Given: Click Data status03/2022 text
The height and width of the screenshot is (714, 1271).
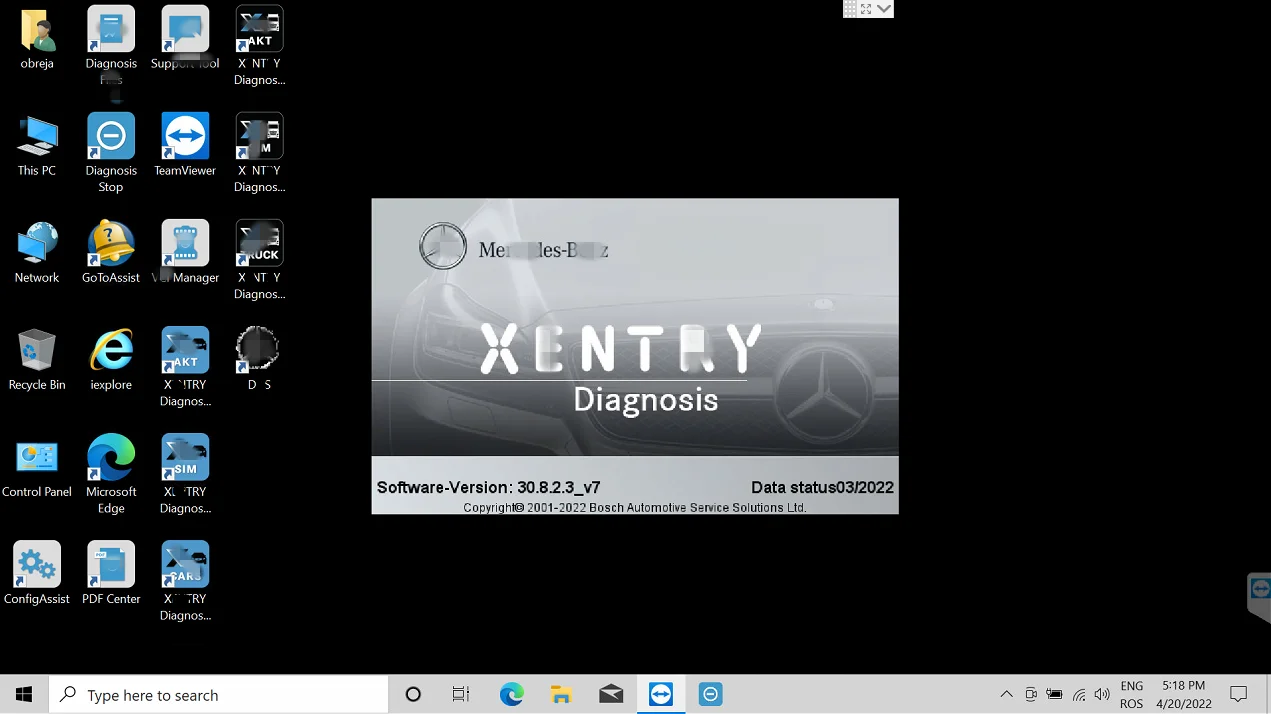Looking at the screenshot, I should 822,488.
